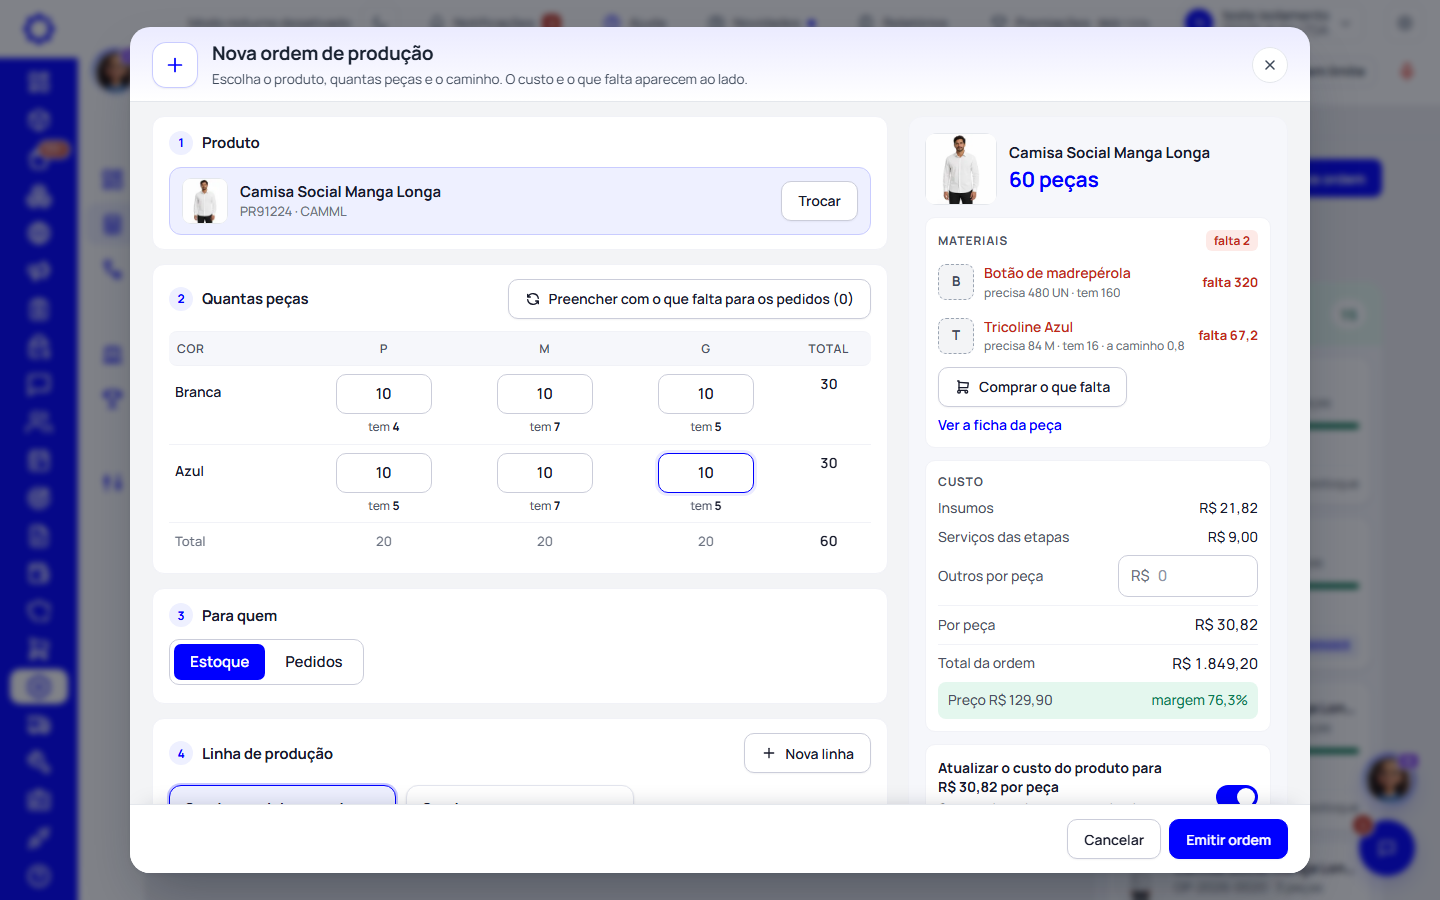
Task: Open the Botão de madrepérola material
Action: point(1057,273)
